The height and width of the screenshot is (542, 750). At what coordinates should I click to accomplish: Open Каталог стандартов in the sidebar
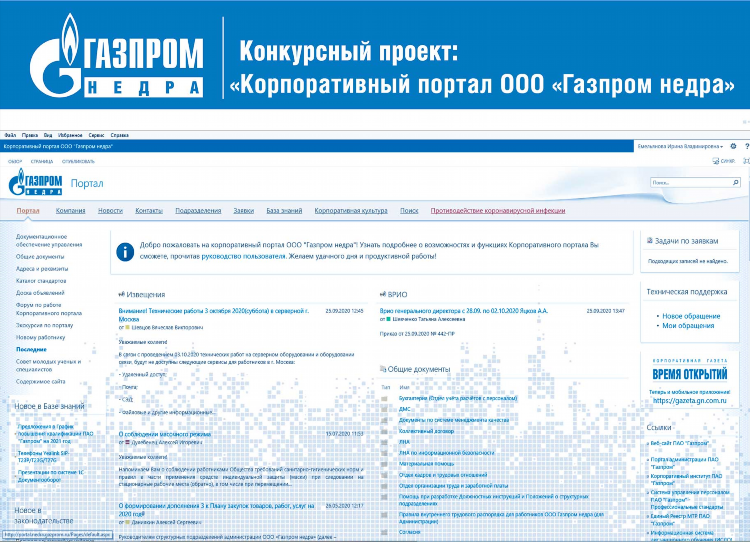point(41,281)
